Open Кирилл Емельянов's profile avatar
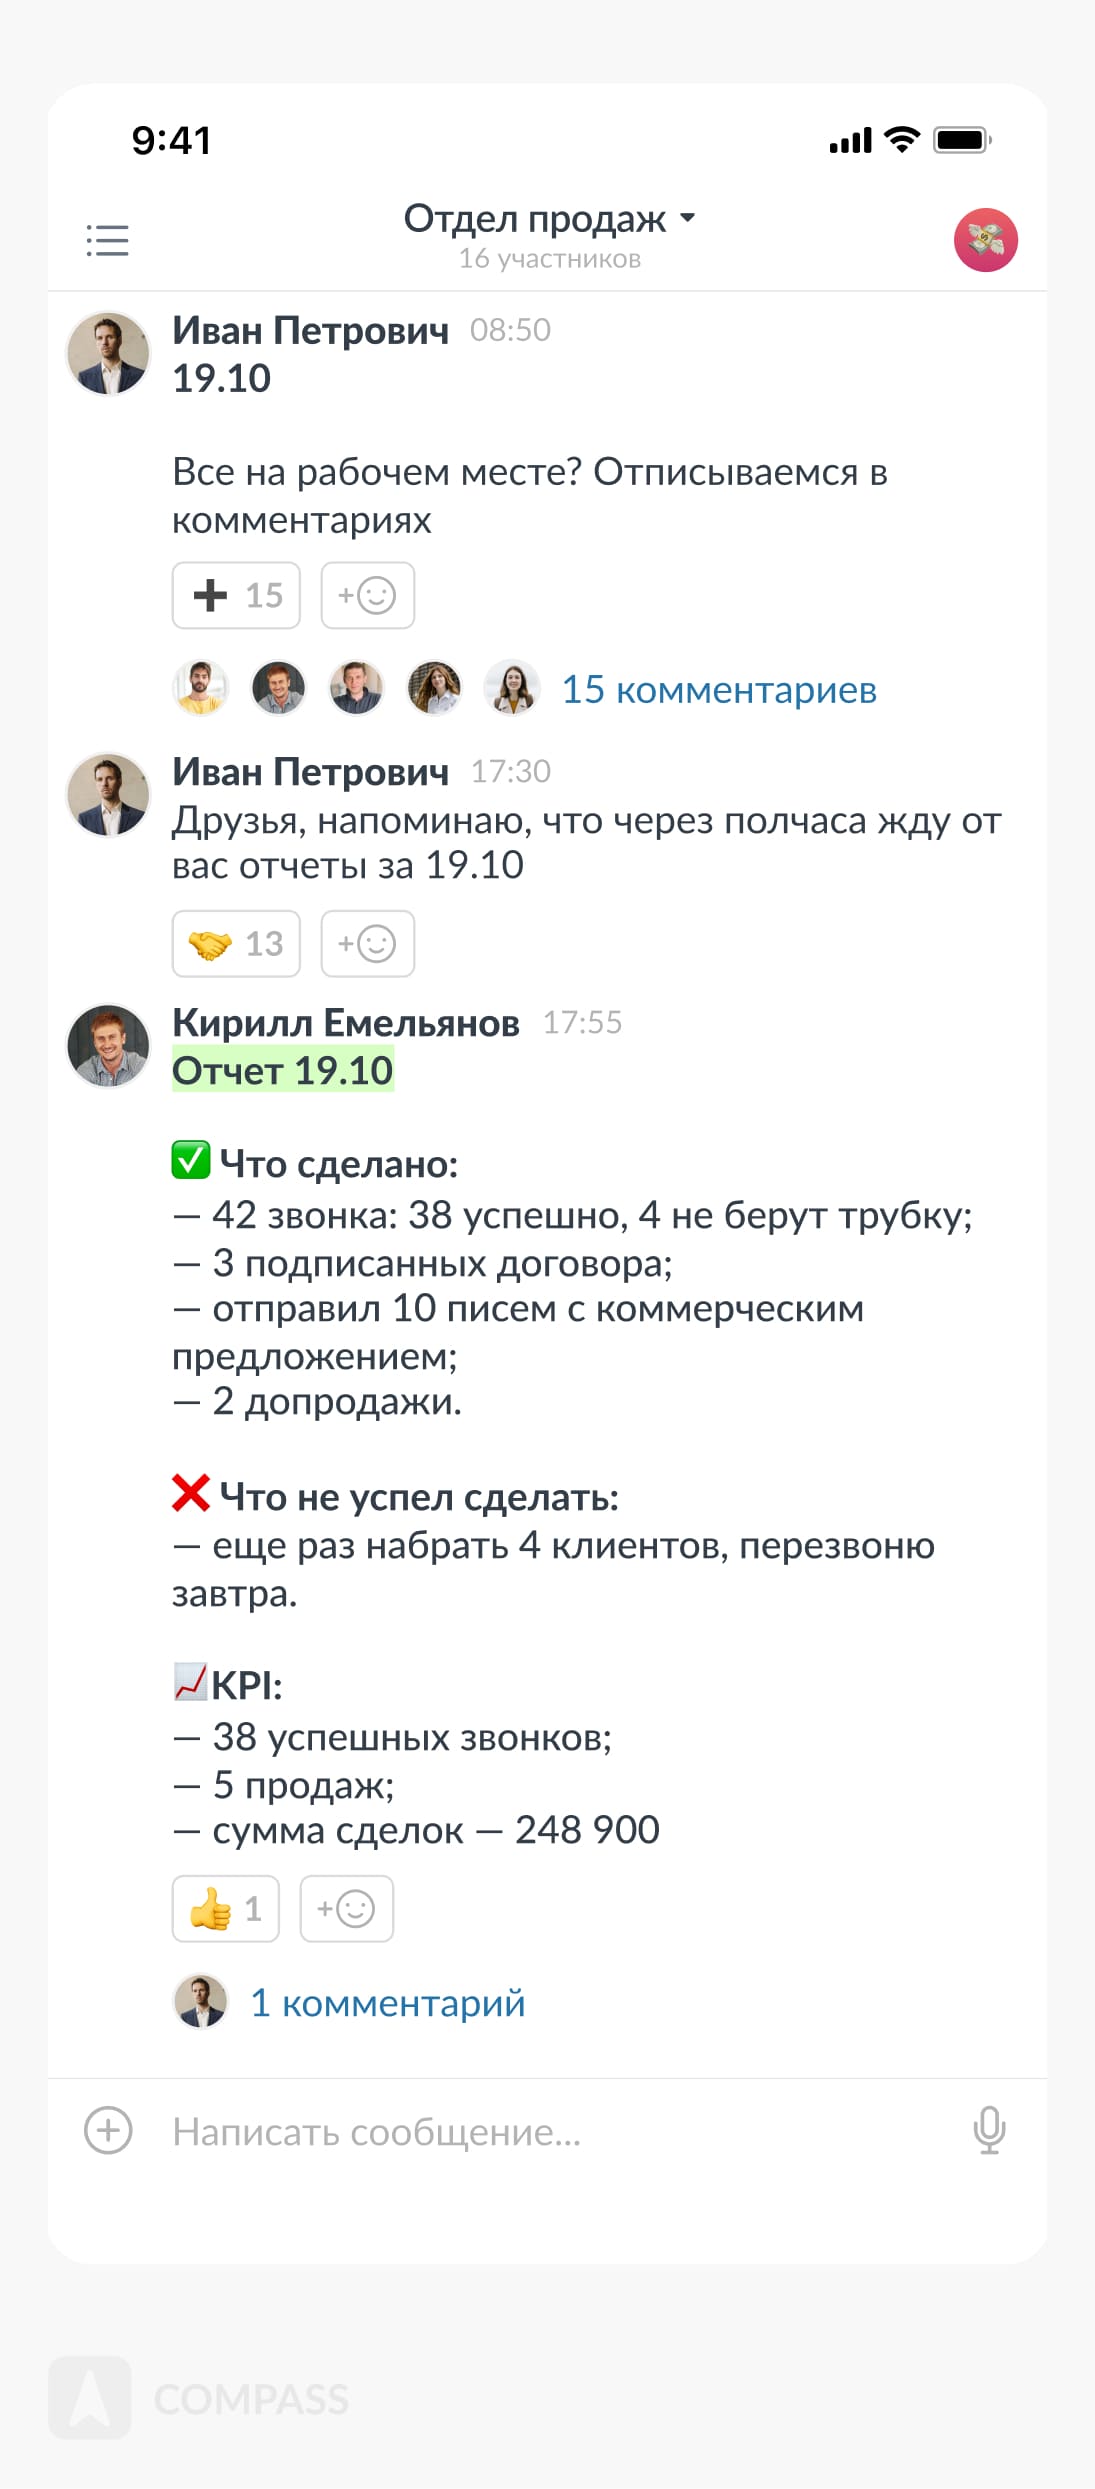The height and width of the screenshot is (2489, 1095). click(x=108, y=1046)
